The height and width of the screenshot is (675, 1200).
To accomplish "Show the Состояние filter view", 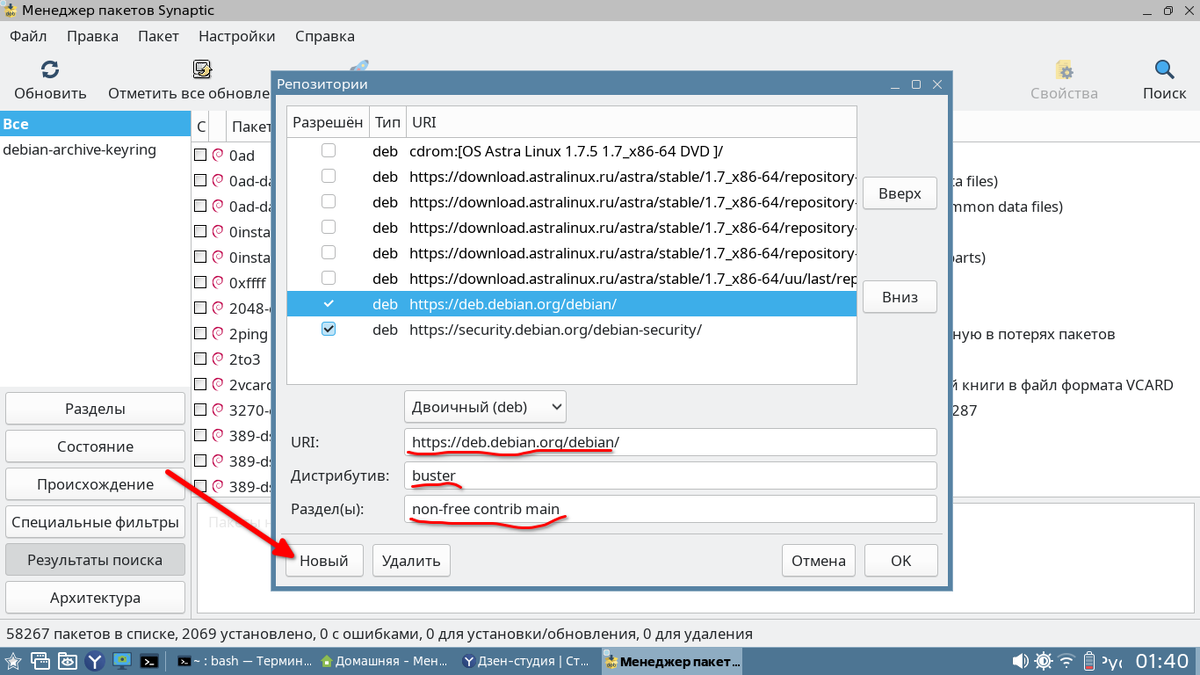I will click(x=95, y=447).
